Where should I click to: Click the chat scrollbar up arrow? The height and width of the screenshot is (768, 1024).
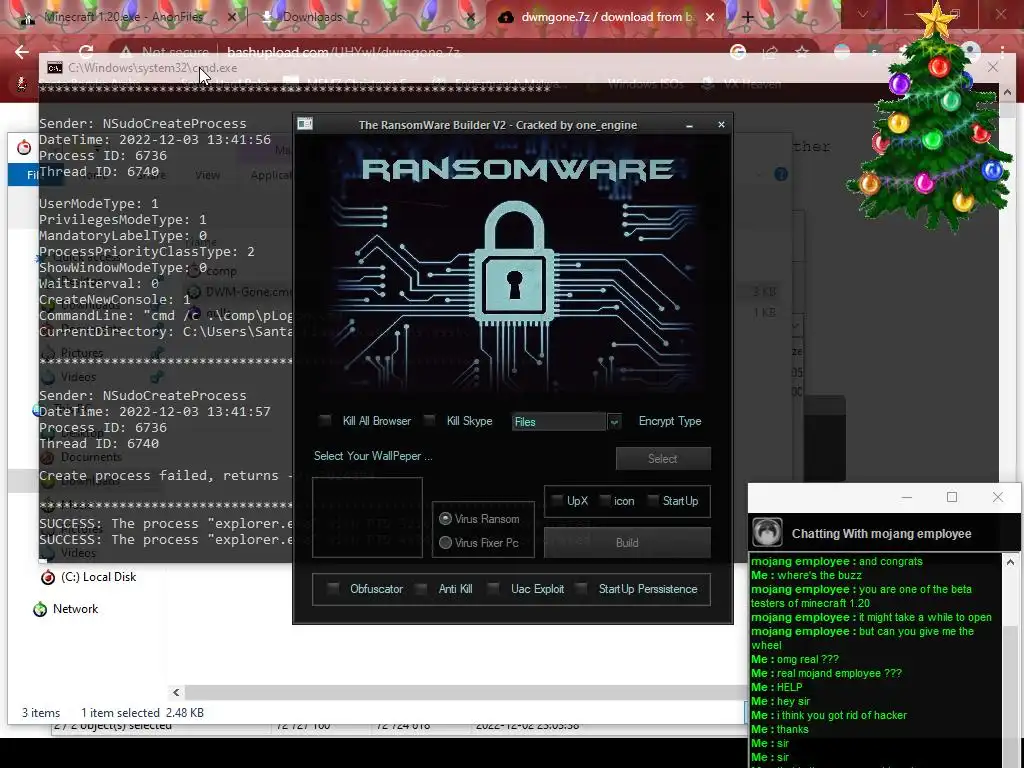tap(1010, 562)
